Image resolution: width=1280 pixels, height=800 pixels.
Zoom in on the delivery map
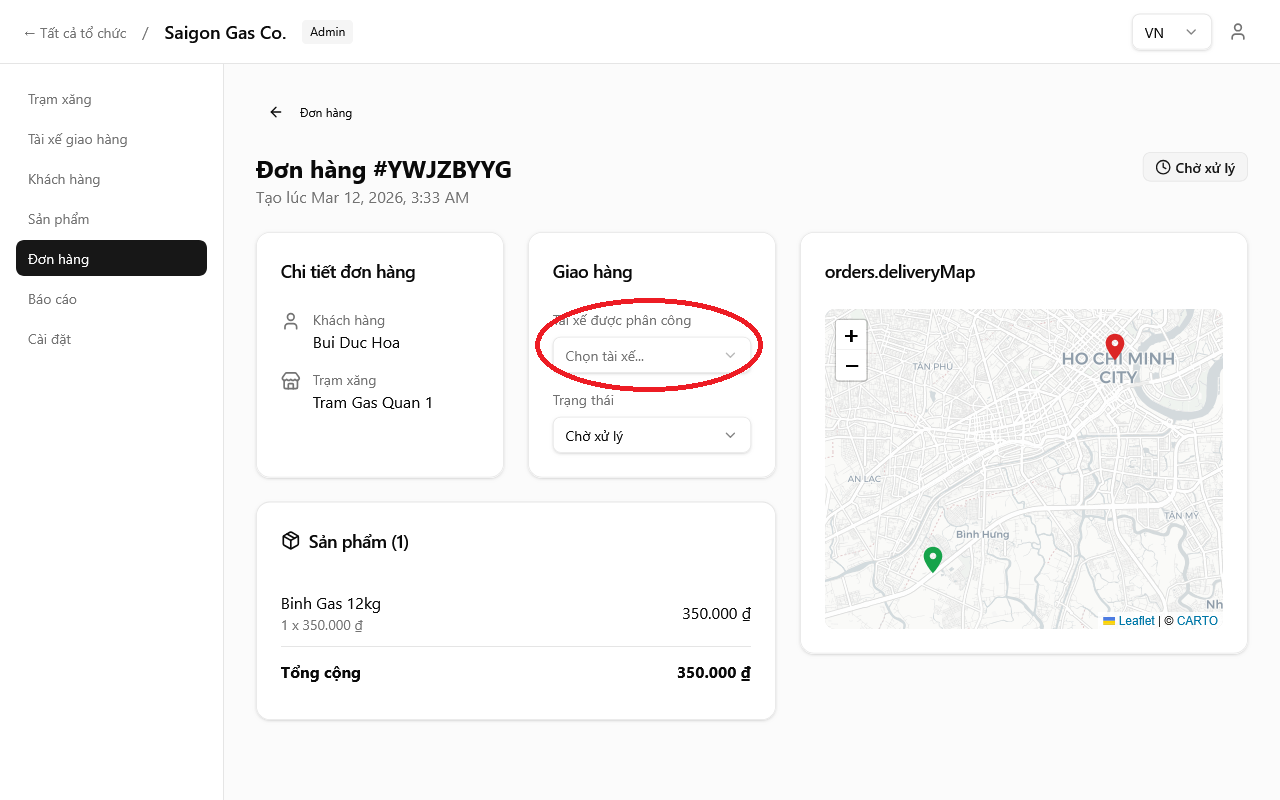pos(851,336)
